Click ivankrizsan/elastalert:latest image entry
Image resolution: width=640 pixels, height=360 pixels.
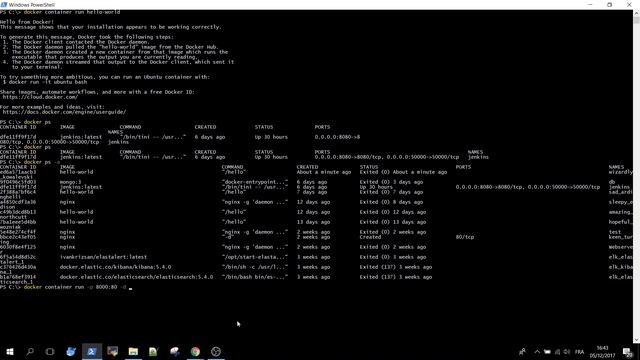tap(103, 257)
